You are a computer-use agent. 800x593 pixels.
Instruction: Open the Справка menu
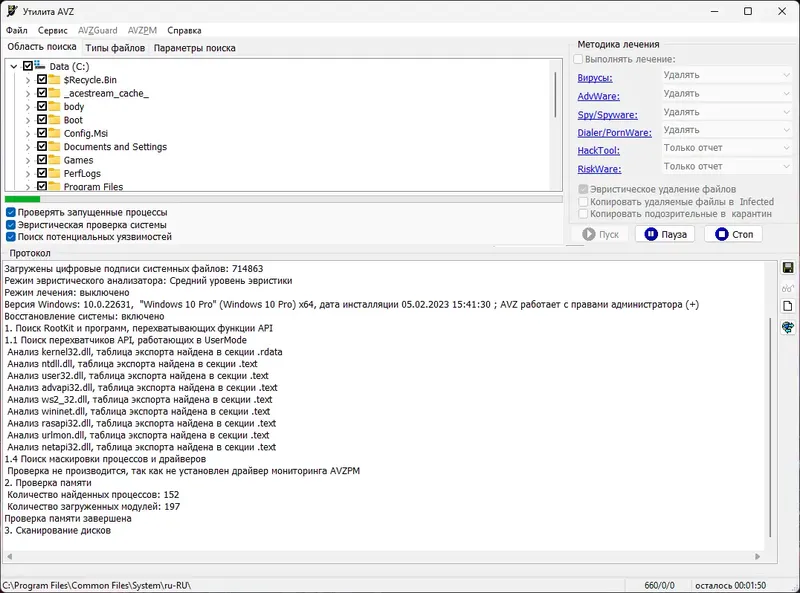[x=184, y=31]
